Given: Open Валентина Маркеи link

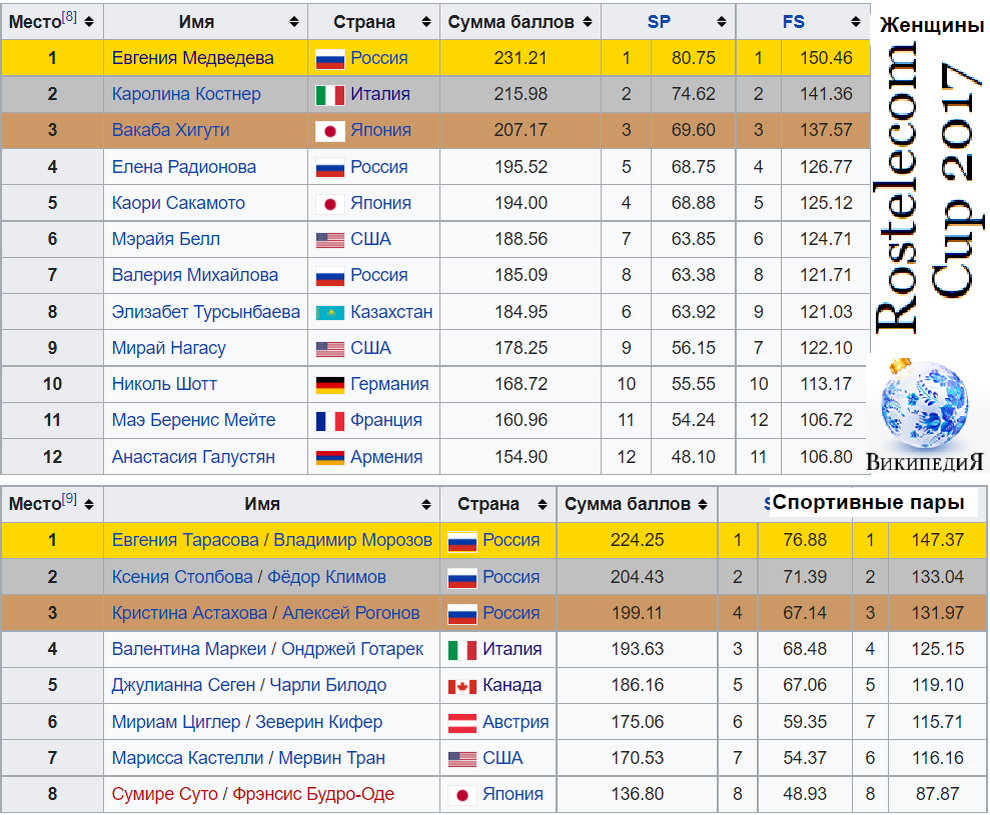Looking at the screenshot, I should coord(189,649).
